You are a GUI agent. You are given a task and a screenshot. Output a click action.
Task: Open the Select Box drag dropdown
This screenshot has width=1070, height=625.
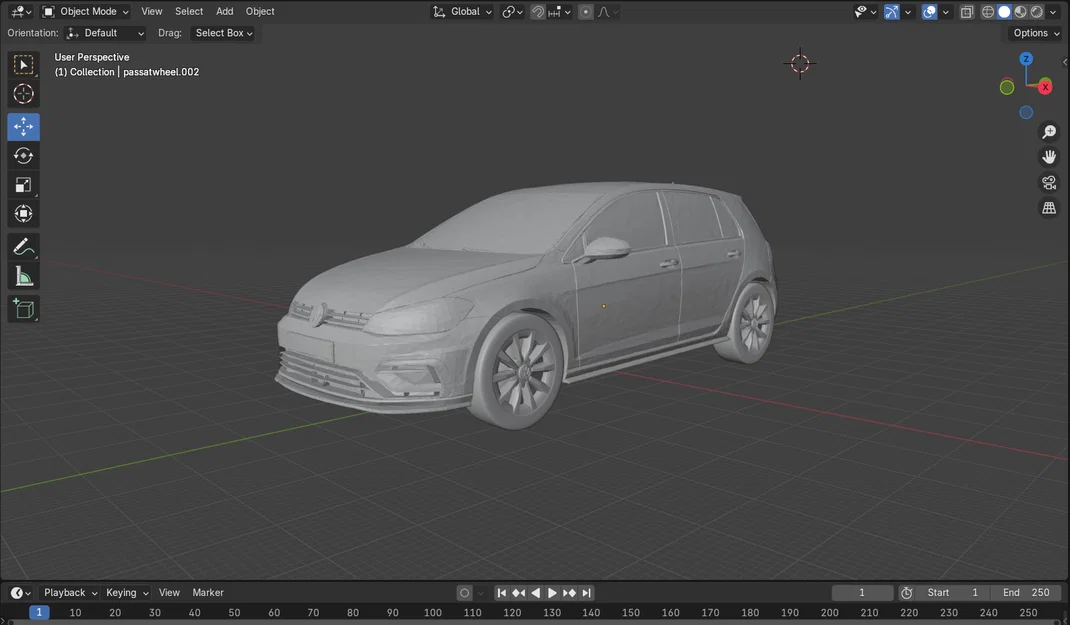click(x=222, y=32)
